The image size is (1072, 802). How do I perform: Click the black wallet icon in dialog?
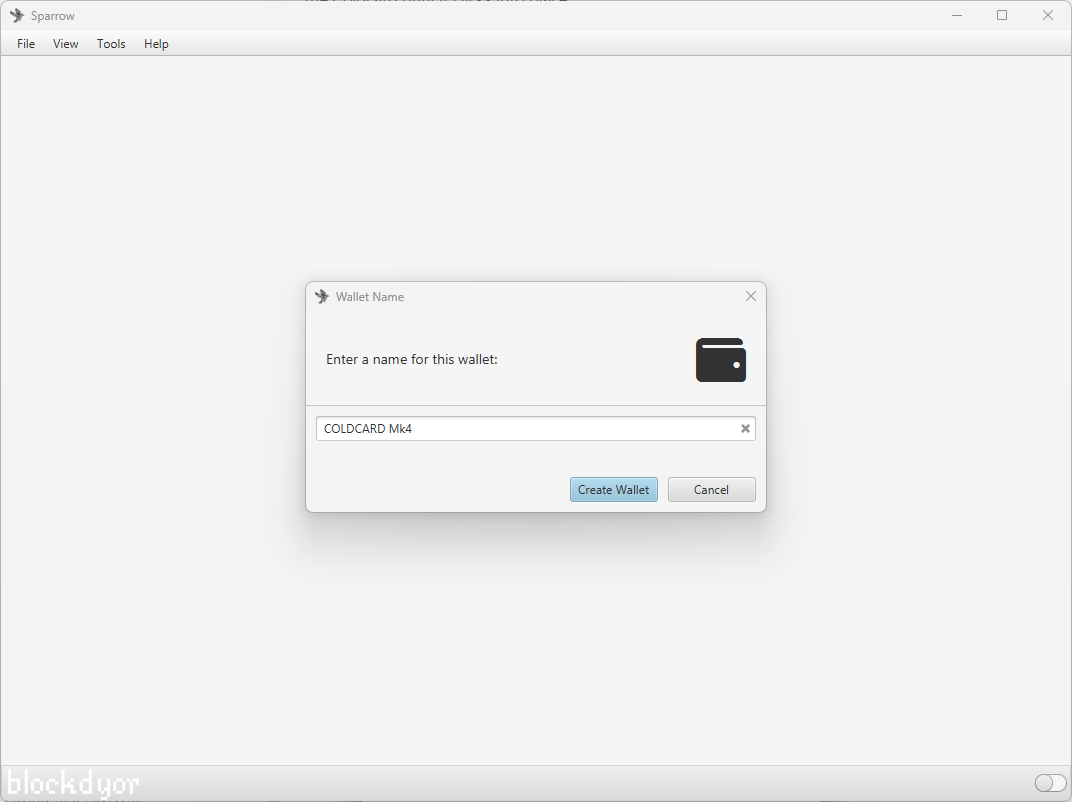click(x=721, y=360)
